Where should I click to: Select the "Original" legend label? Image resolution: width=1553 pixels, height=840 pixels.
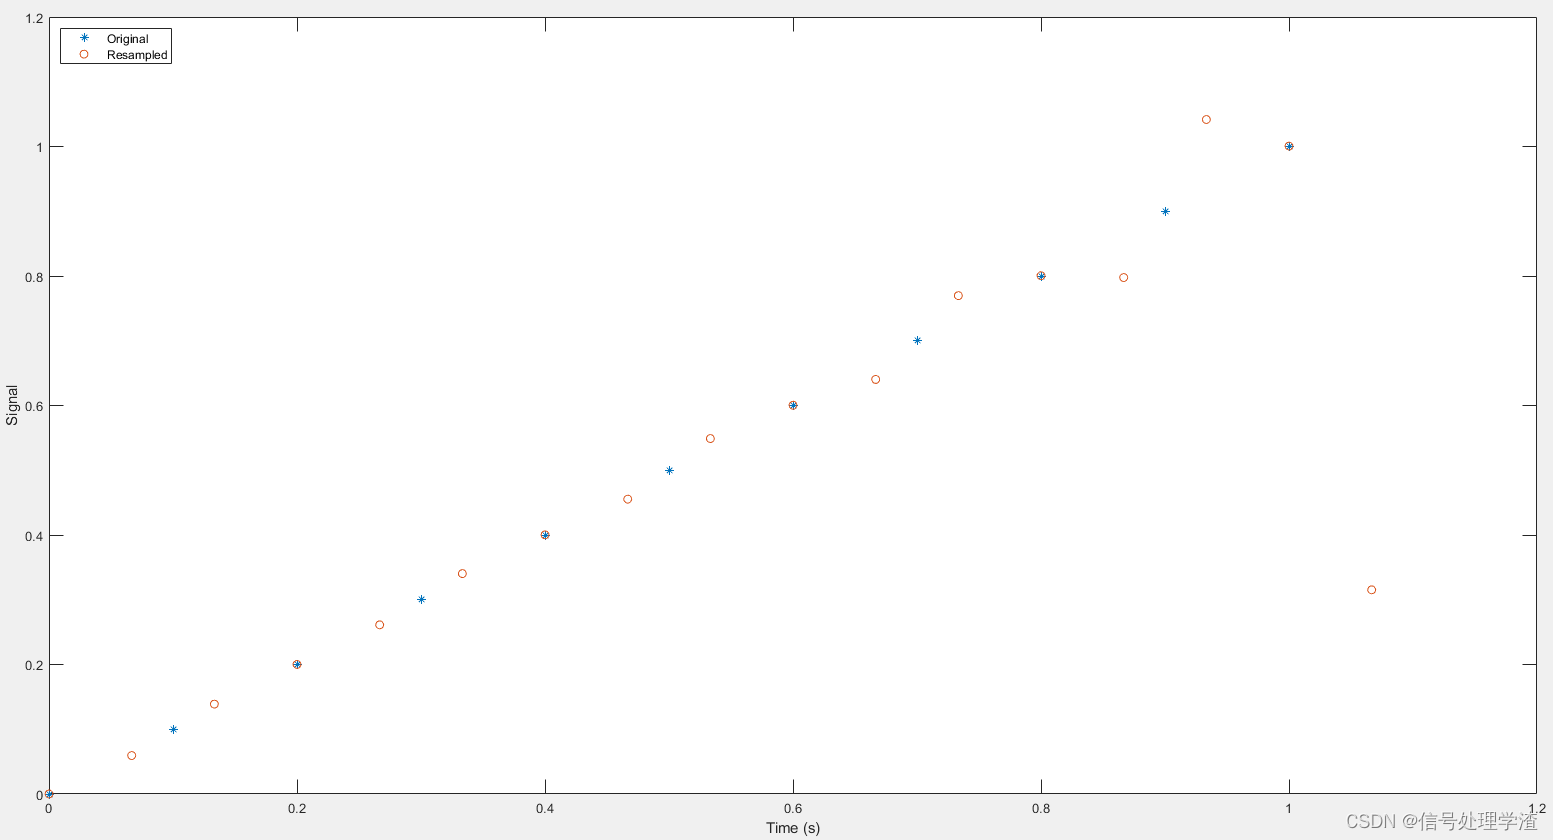coord(127,39)
